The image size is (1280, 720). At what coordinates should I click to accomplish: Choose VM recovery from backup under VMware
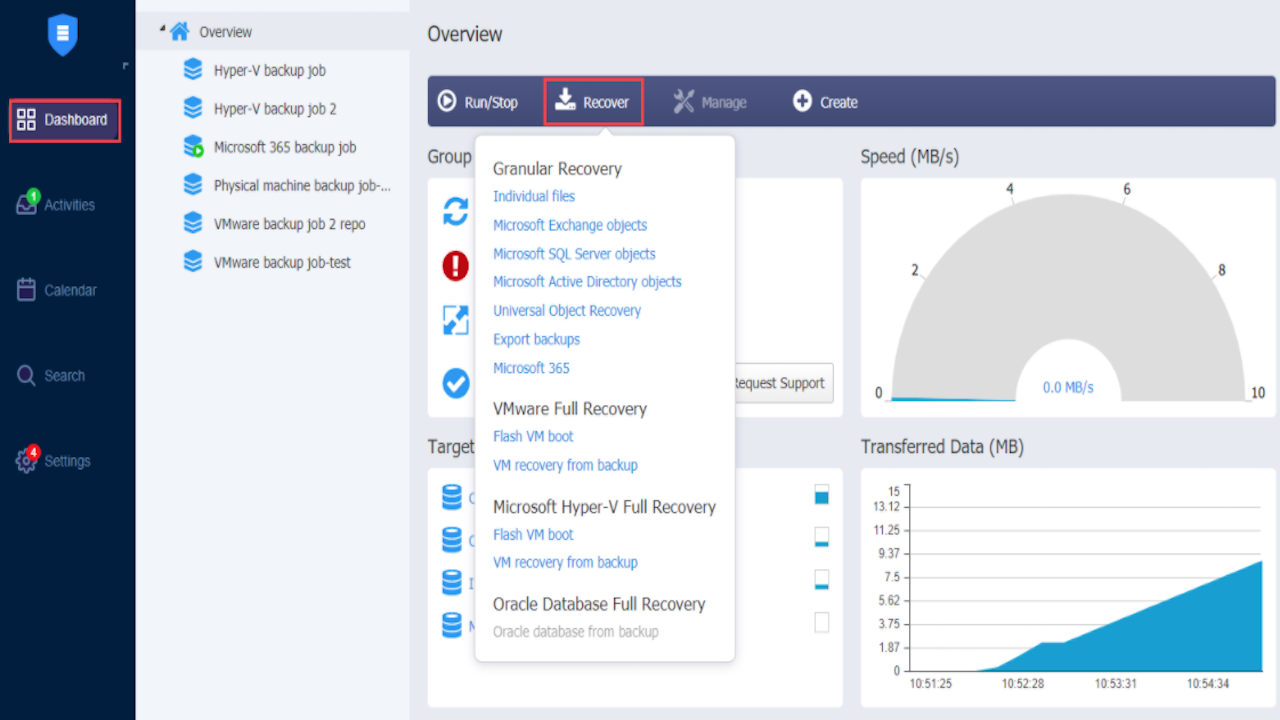tap(565, 466)
